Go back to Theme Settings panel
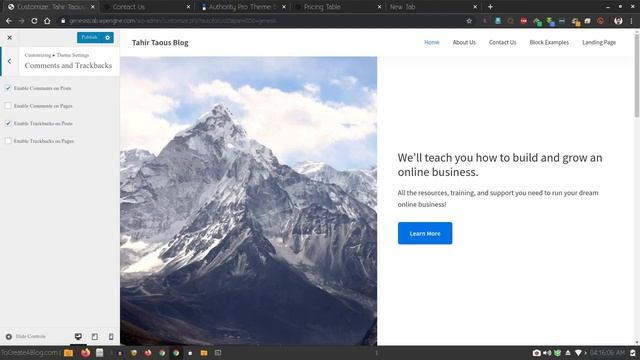The width and height of the screenshot is (640, 360). [9, 61]
